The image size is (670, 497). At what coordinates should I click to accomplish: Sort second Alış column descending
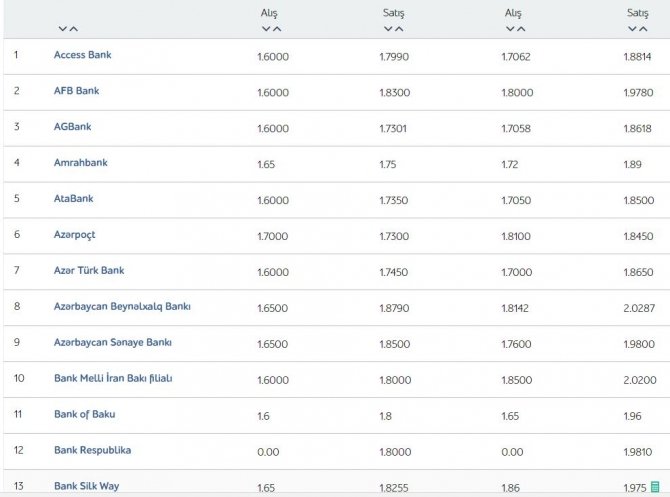click(x=510, y=29)
